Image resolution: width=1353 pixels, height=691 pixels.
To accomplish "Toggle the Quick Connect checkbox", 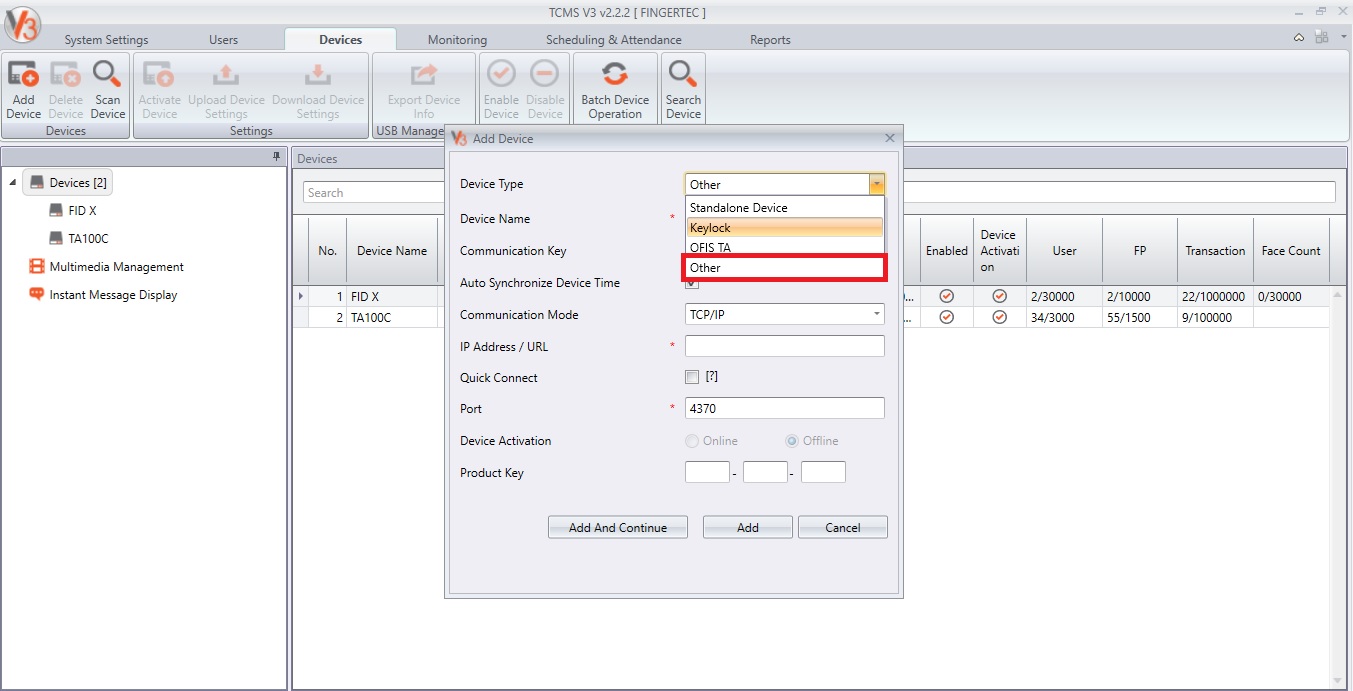I will coord(692,377).
